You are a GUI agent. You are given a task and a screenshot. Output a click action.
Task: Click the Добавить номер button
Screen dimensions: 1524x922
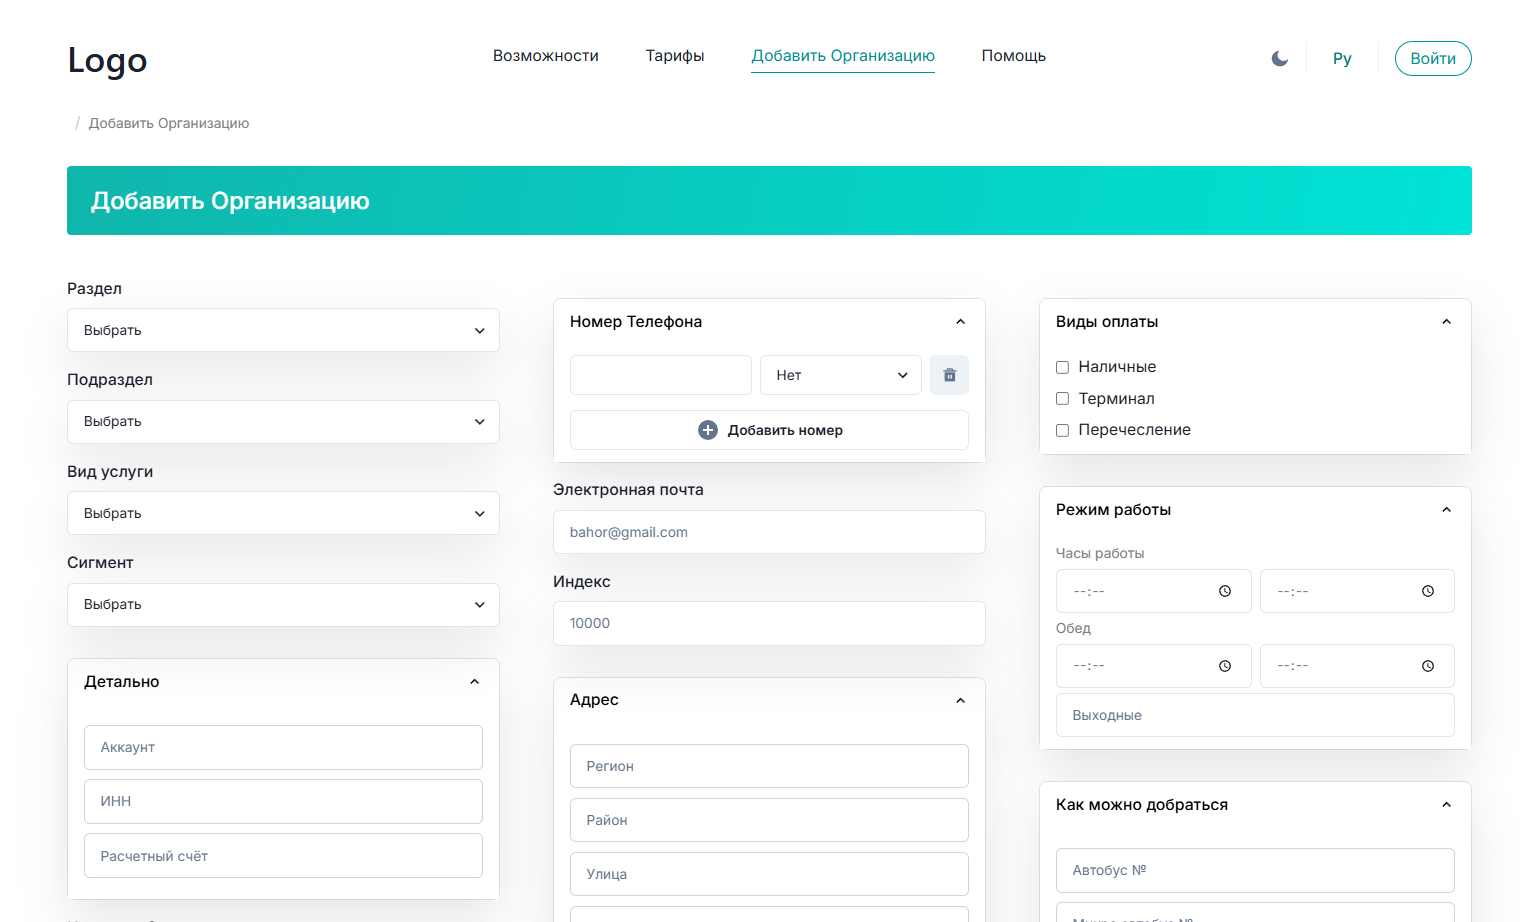(x=769, y=430)
